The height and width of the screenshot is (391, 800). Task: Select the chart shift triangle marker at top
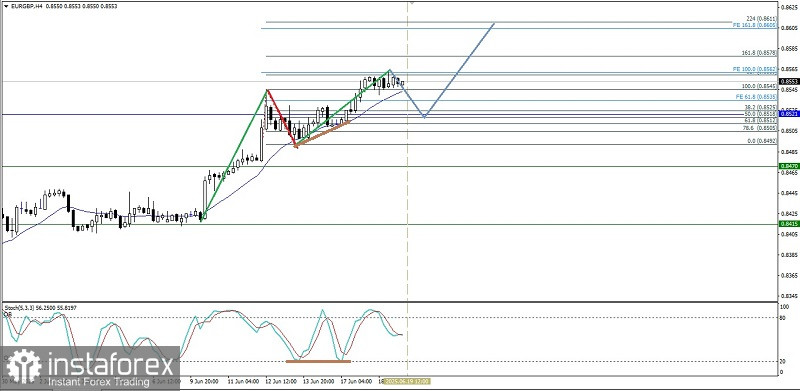pos(411,3)
